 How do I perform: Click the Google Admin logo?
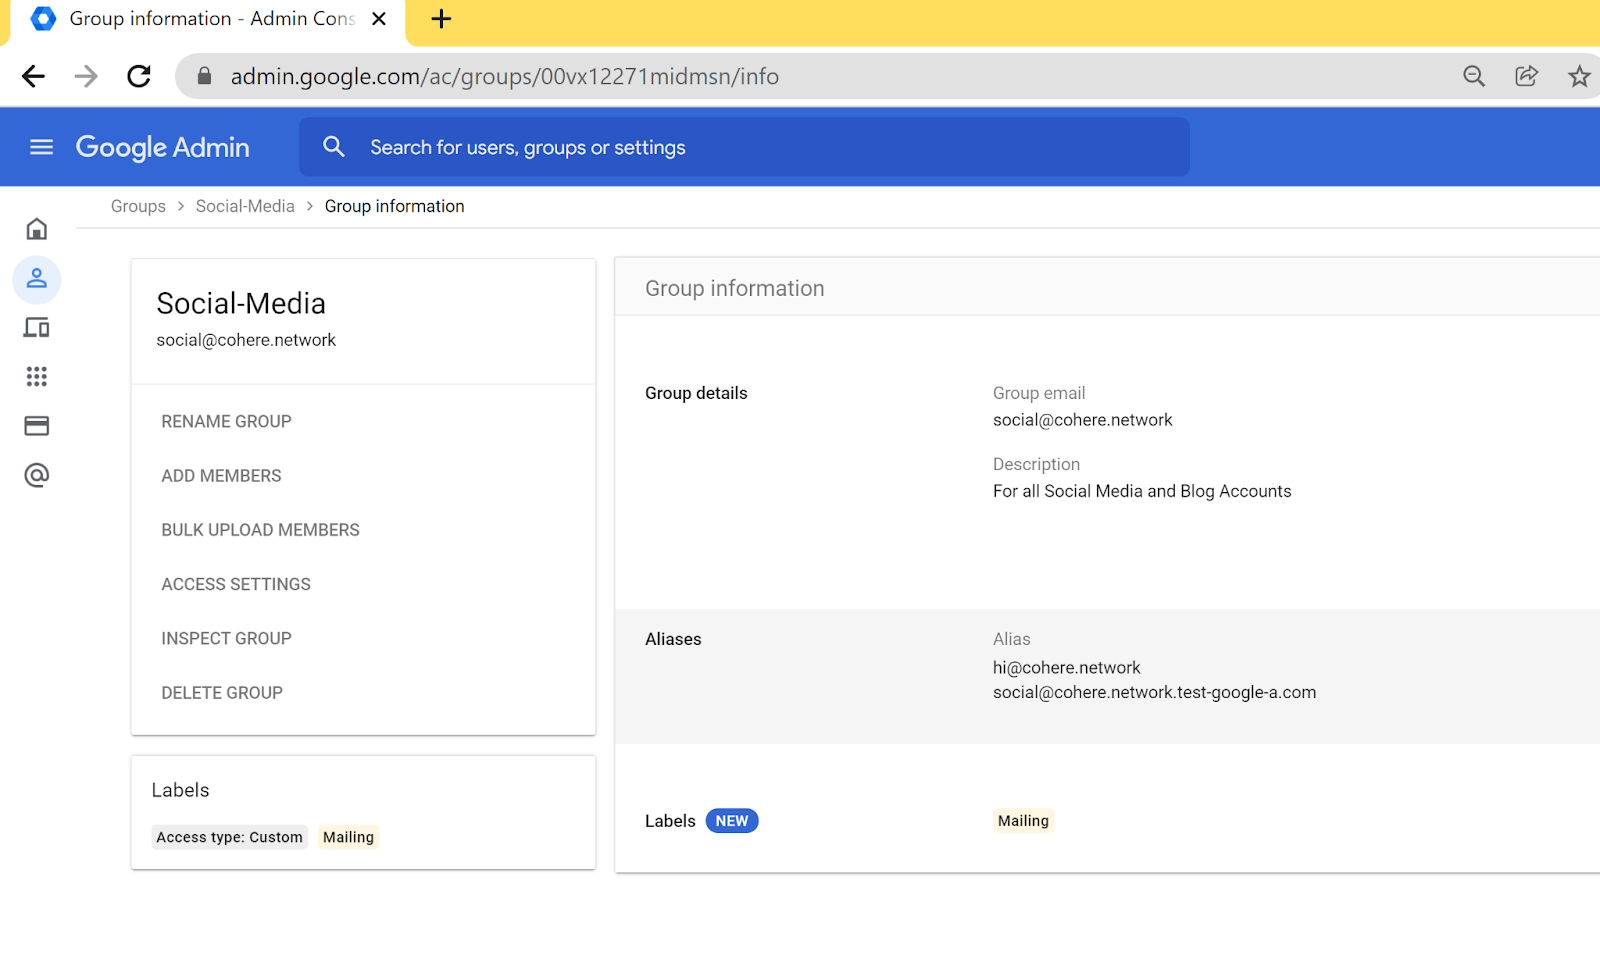163,147
